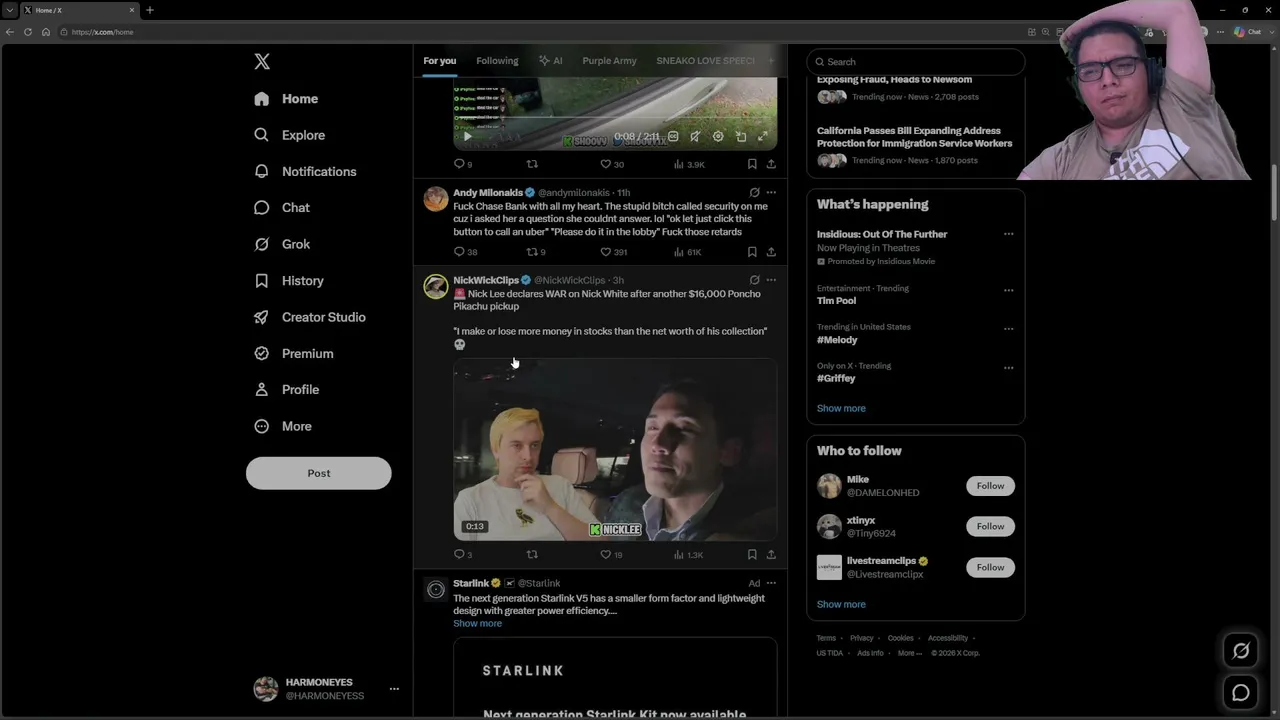Unmute the Shoovy video

[695, 137]
